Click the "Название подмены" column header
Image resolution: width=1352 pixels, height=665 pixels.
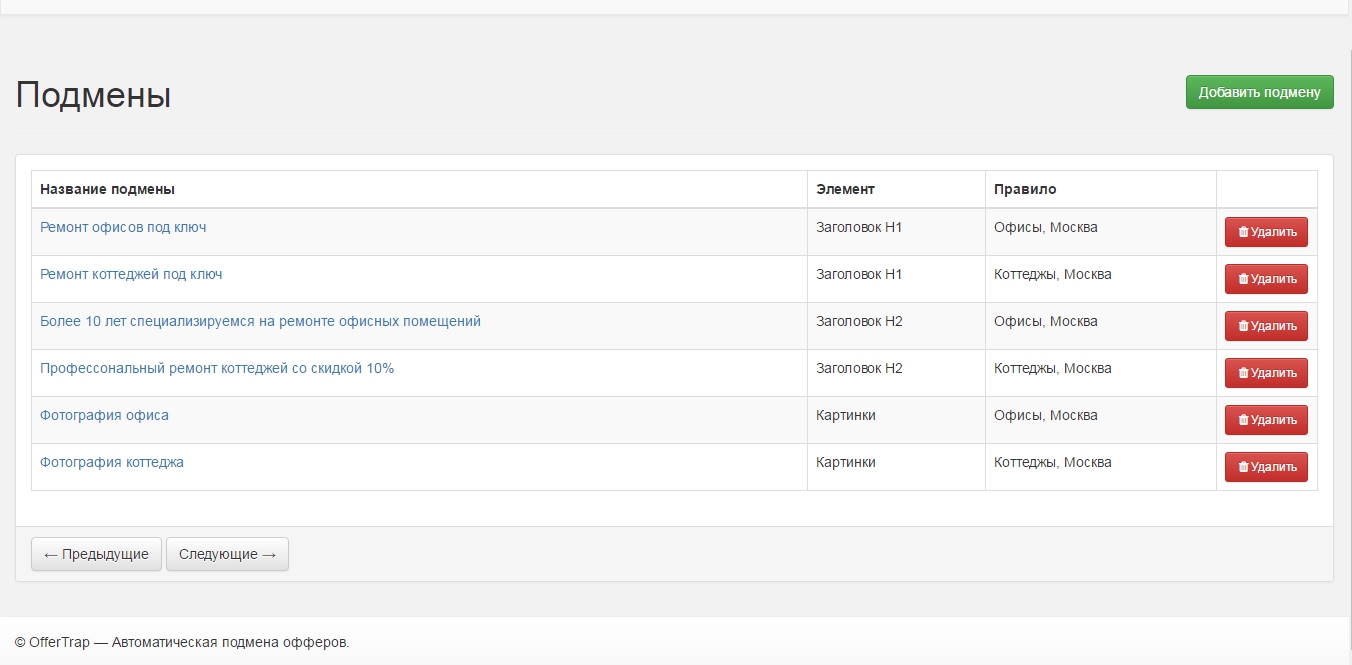[x=107, y=189]
